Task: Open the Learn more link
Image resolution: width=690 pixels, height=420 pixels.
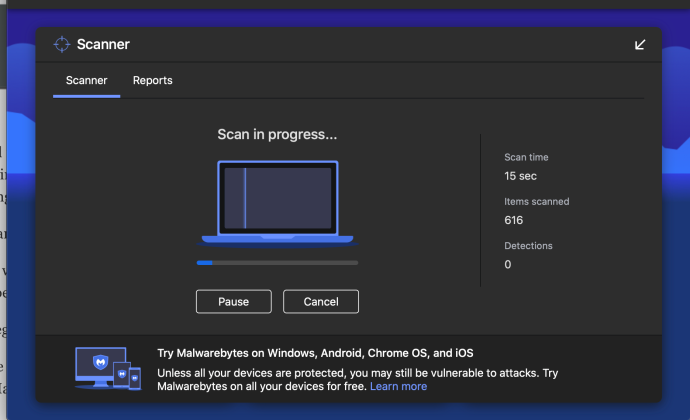Action: pos(398,387)
